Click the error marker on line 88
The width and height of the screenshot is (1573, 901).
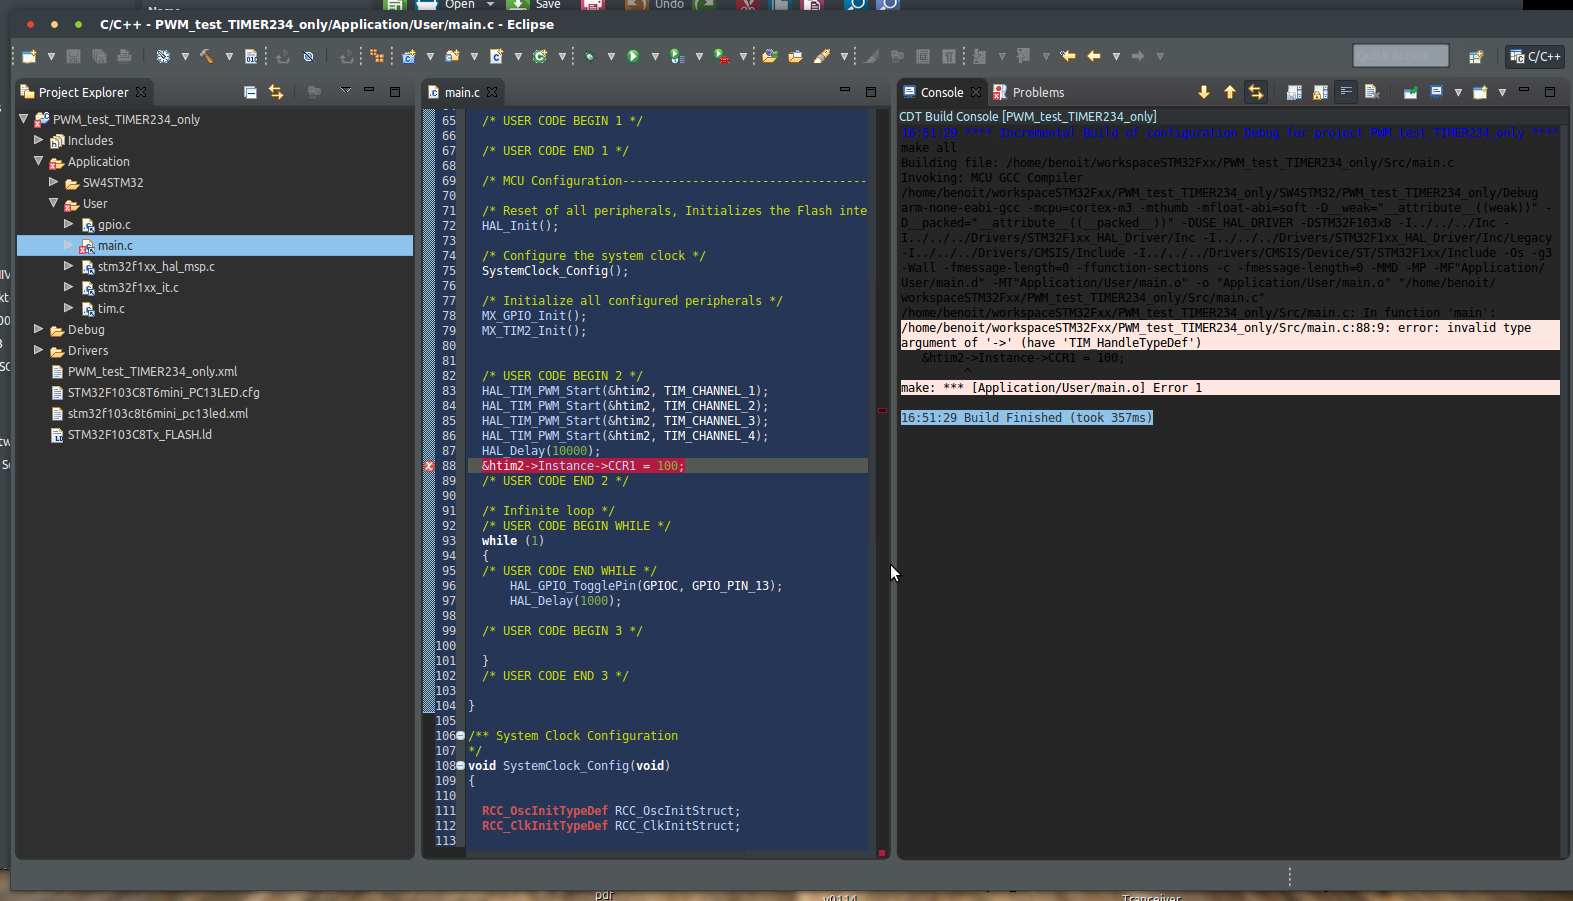pos(429,466)
